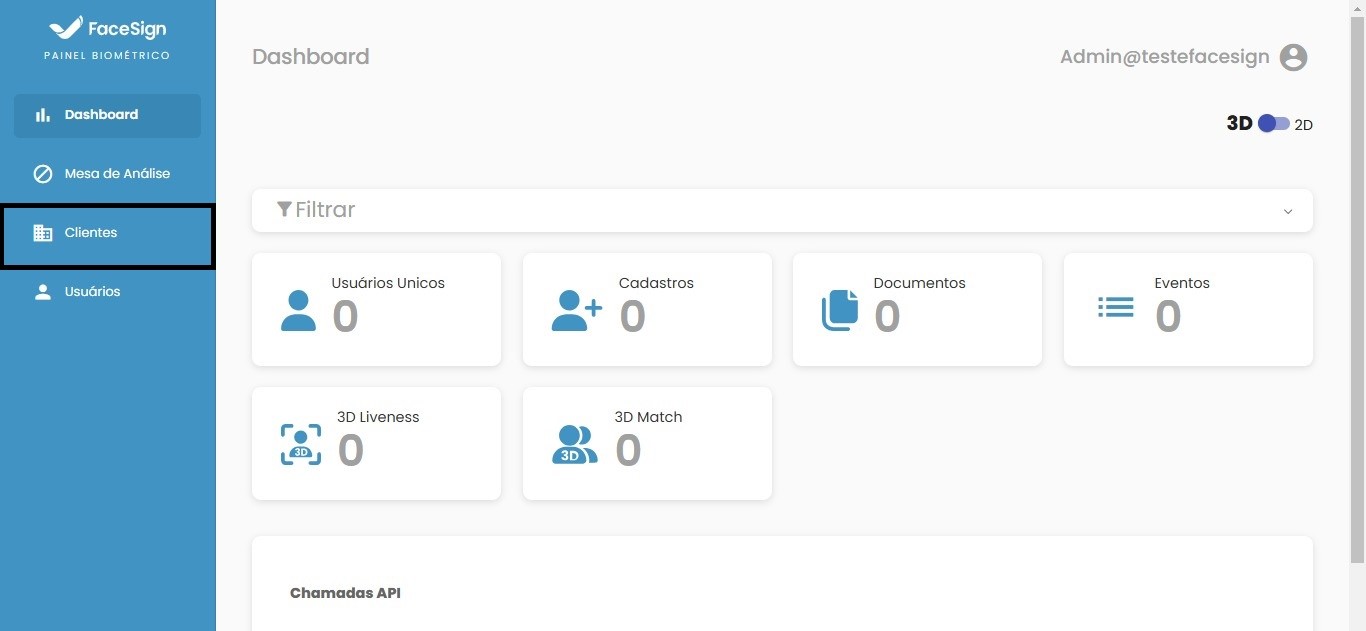Click the Admin@testefacesign account name
This screenshot has height=631, width=1366.
tap(1164, 57)
